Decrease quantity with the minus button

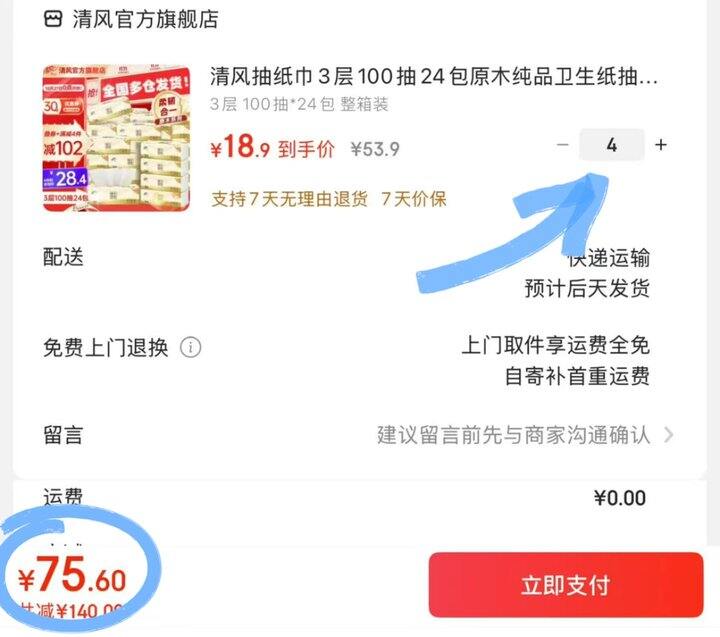point(562,145)
